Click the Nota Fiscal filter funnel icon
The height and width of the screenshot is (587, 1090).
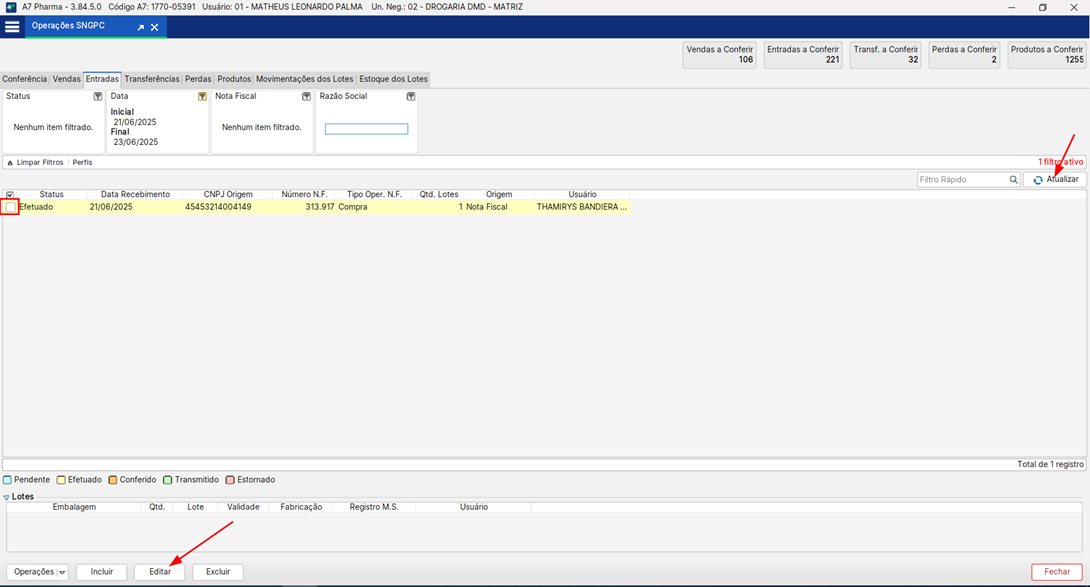click(x=306, y=97)
